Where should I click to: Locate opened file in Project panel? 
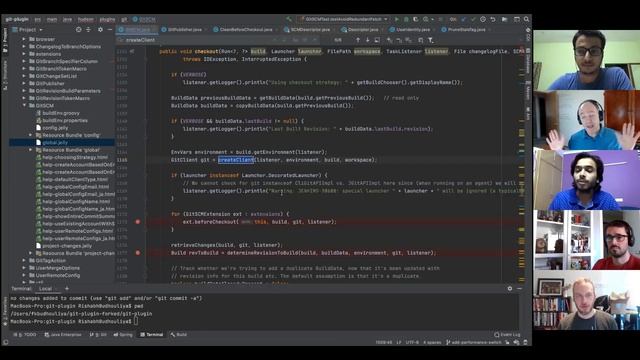[x=78, y=30]
